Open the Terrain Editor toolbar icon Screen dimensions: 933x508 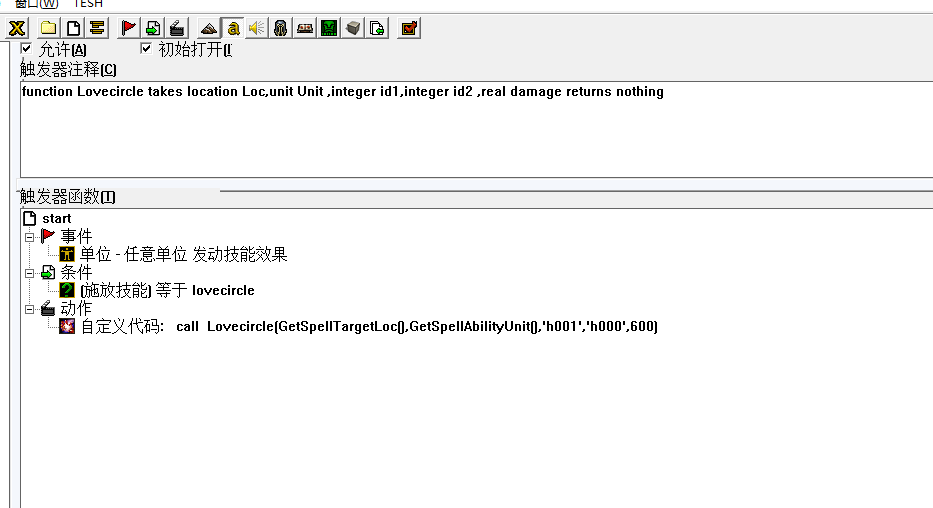[209, 28]
